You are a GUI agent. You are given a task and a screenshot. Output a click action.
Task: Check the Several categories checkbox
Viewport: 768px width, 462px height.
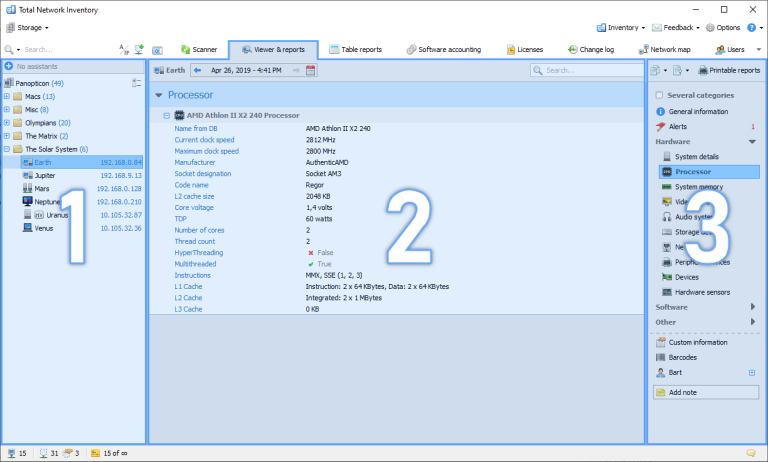[659, 95]
